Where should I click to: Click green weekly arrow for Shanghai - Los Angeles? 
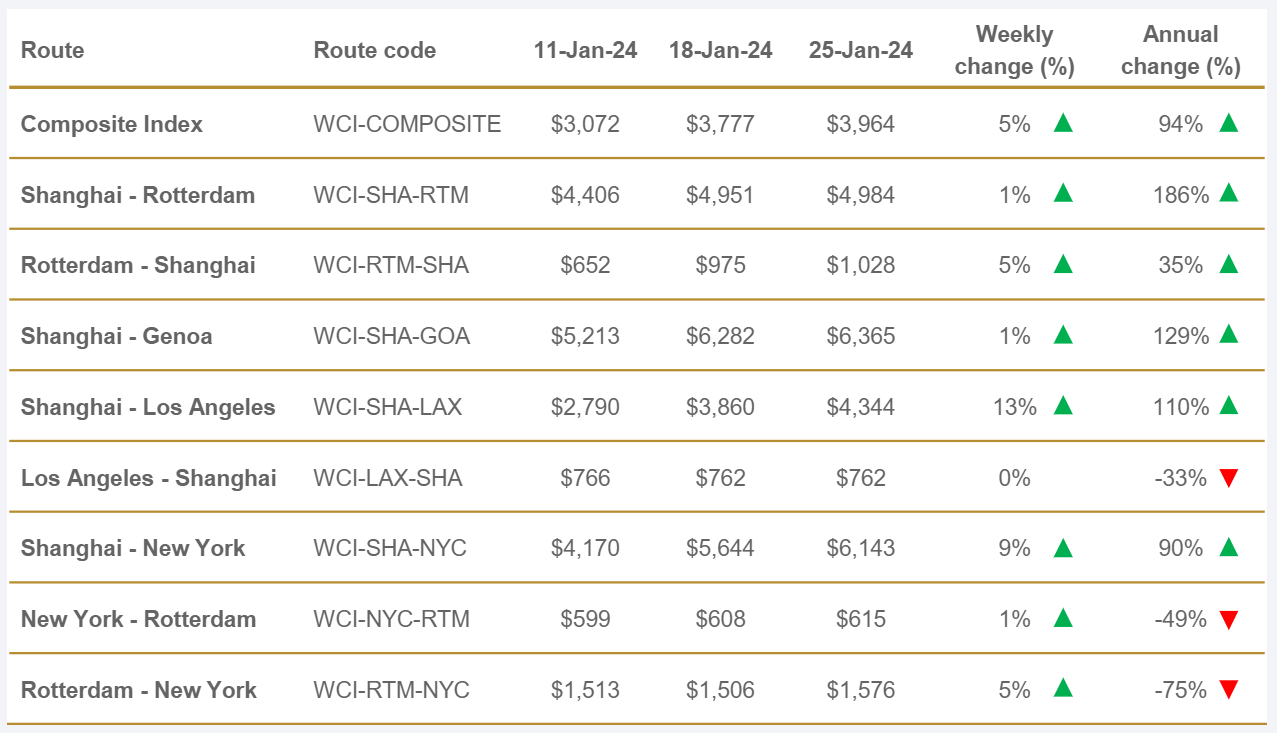click(1063, 406)
